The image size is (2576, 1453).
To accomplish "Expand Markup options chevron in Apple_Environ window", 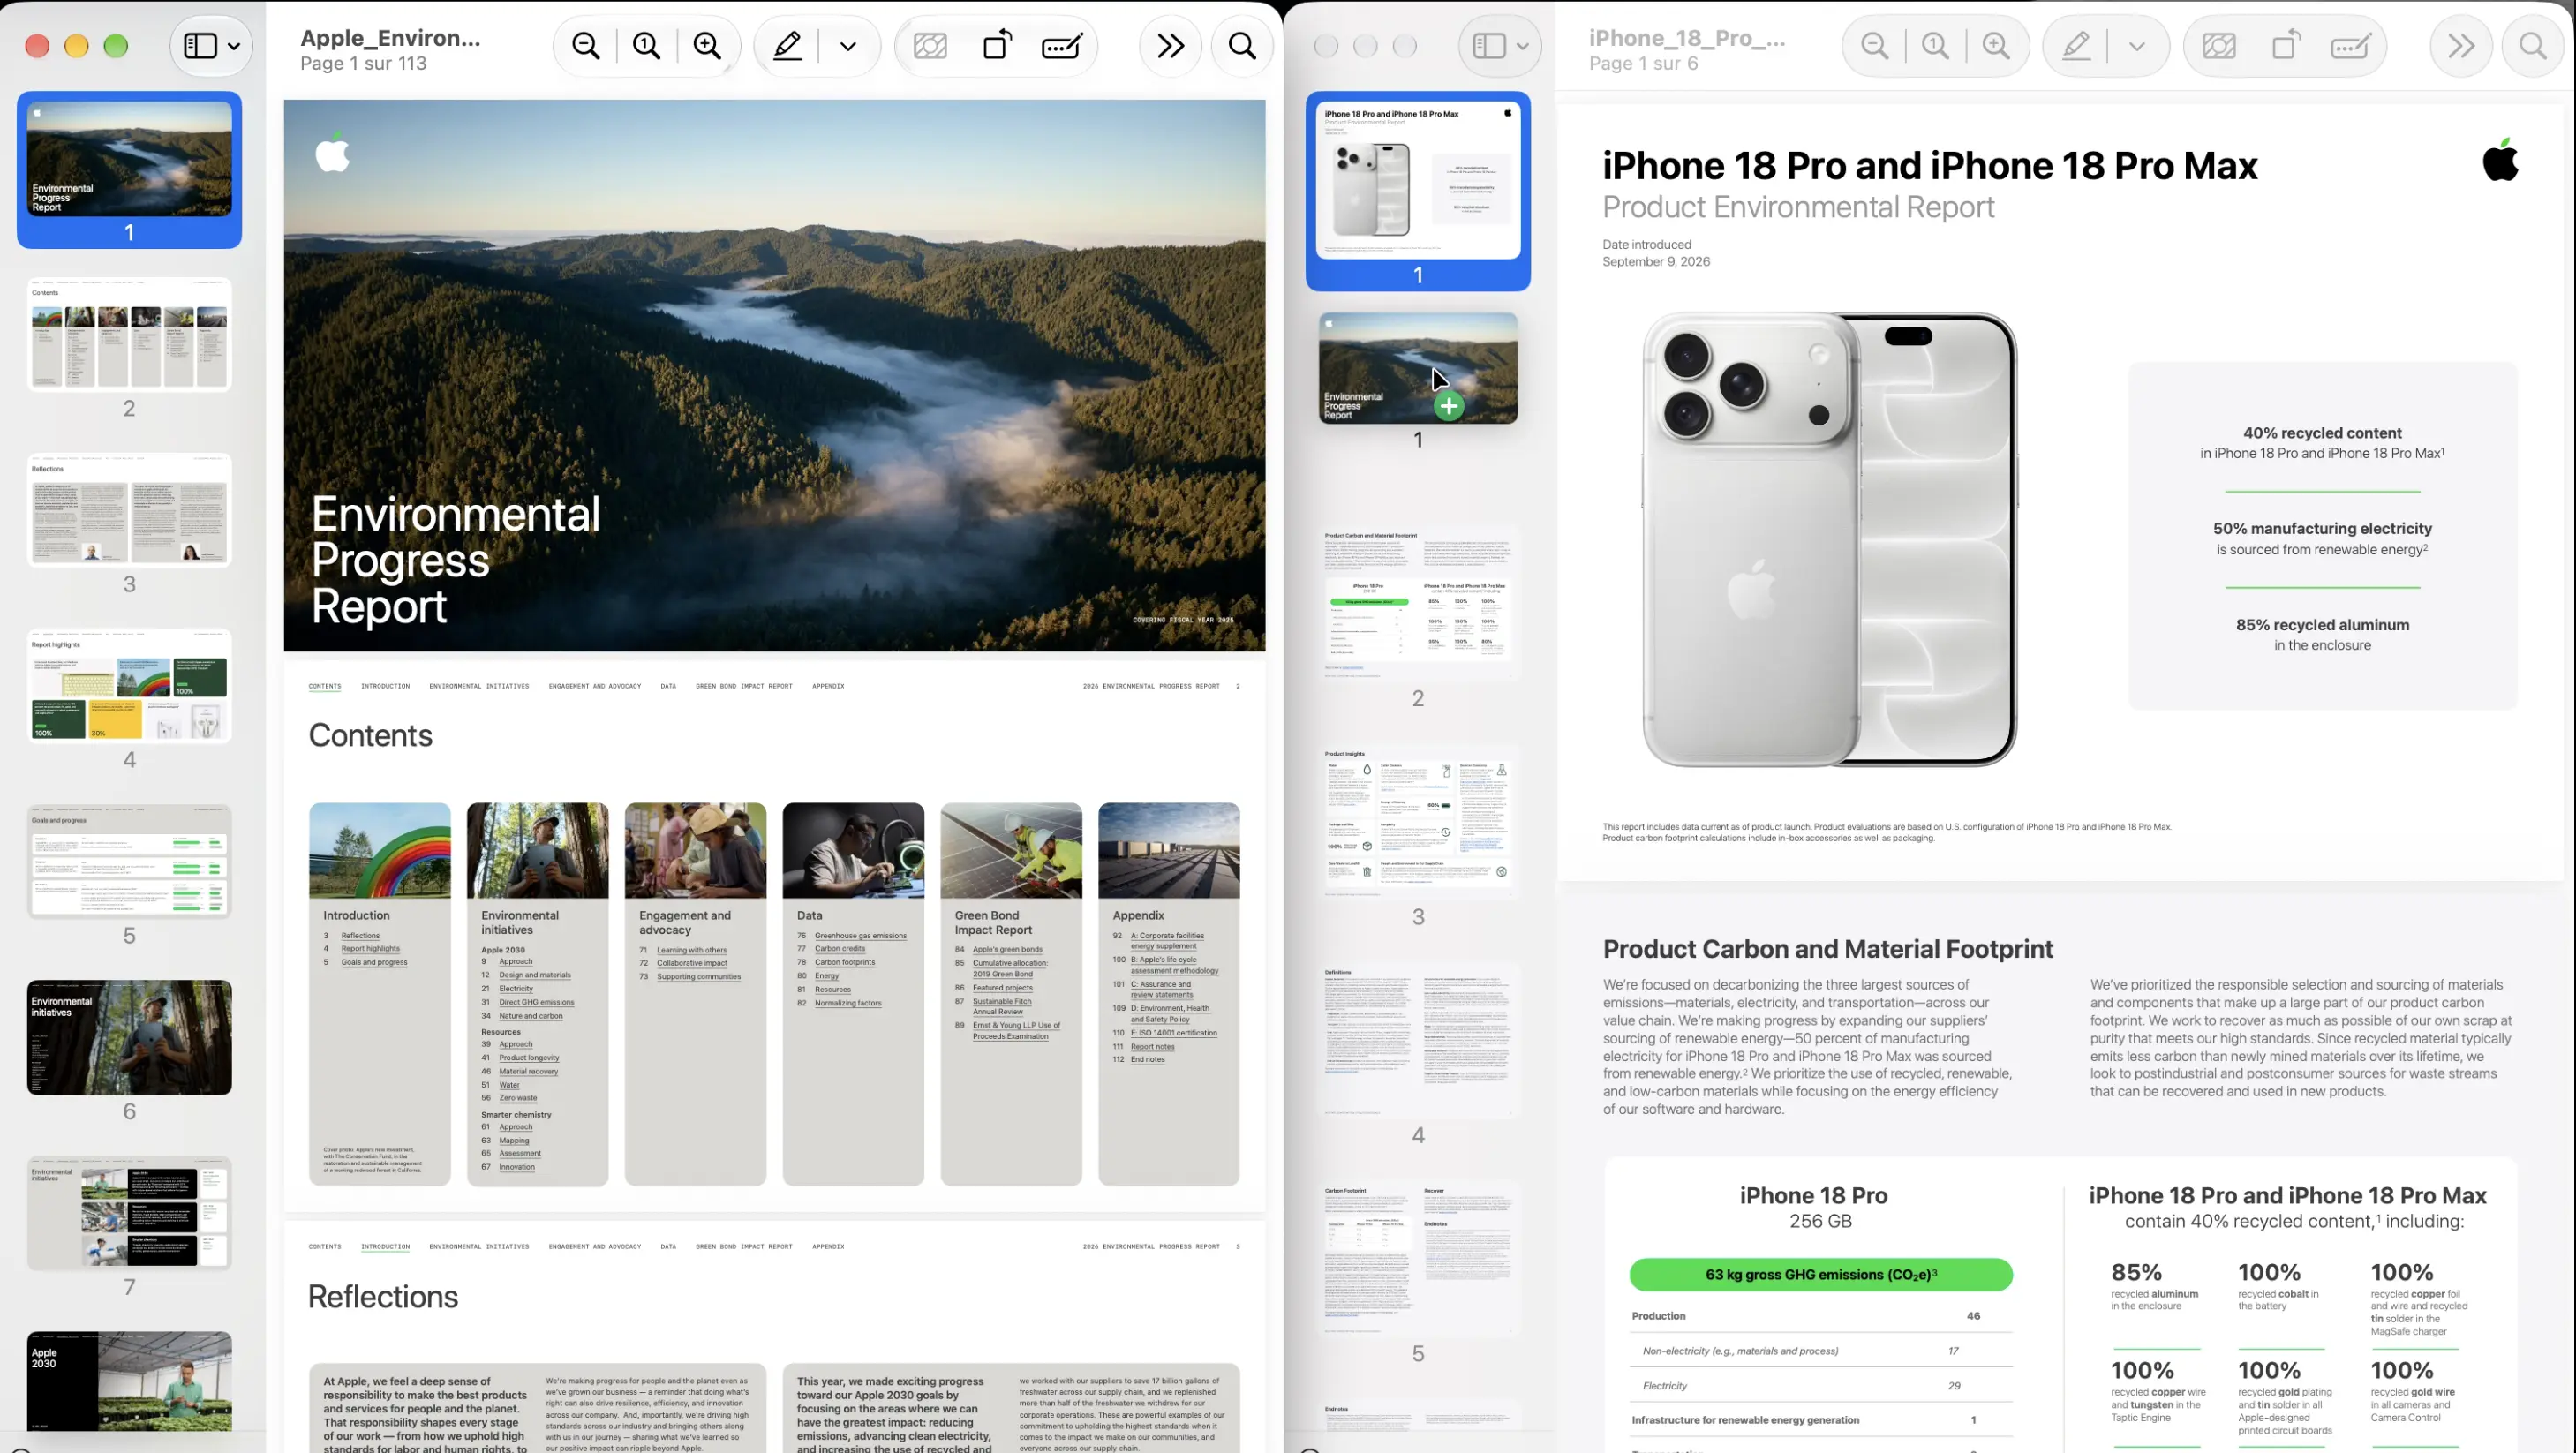I will (848, 46).
